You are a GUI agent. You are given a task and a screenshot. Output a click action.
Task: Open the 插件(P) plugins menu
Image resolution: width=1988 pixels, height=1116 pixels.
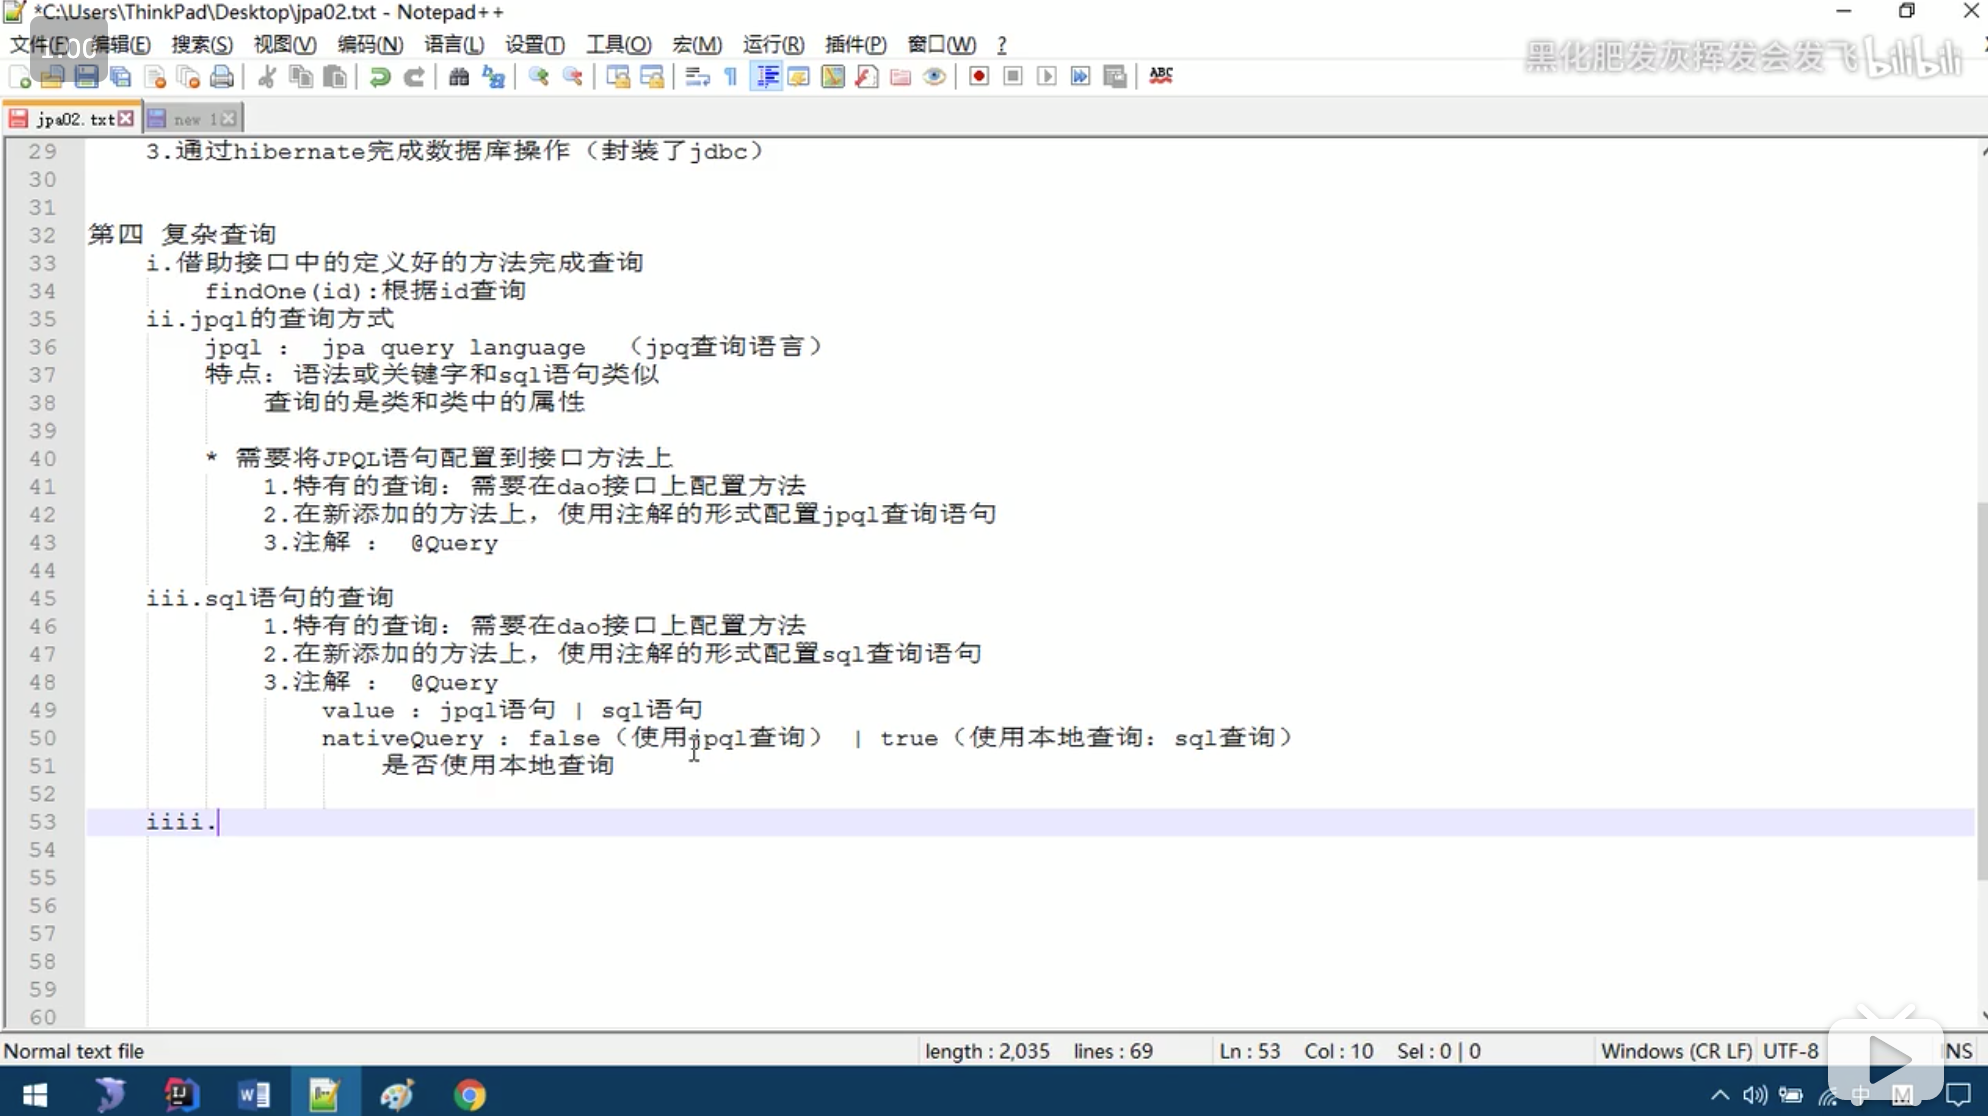pos(855,45)
